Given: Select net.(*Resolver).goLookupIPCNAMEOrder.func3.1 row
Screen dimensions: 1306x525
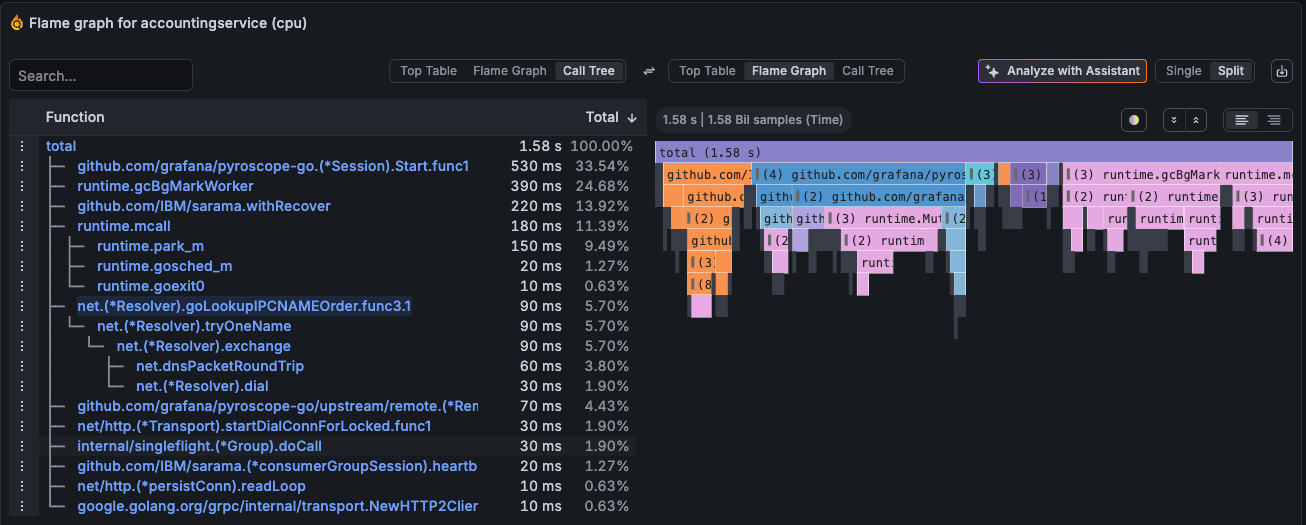Looking at the screenshot, I should pyautogui.click(x=244, y=306).
